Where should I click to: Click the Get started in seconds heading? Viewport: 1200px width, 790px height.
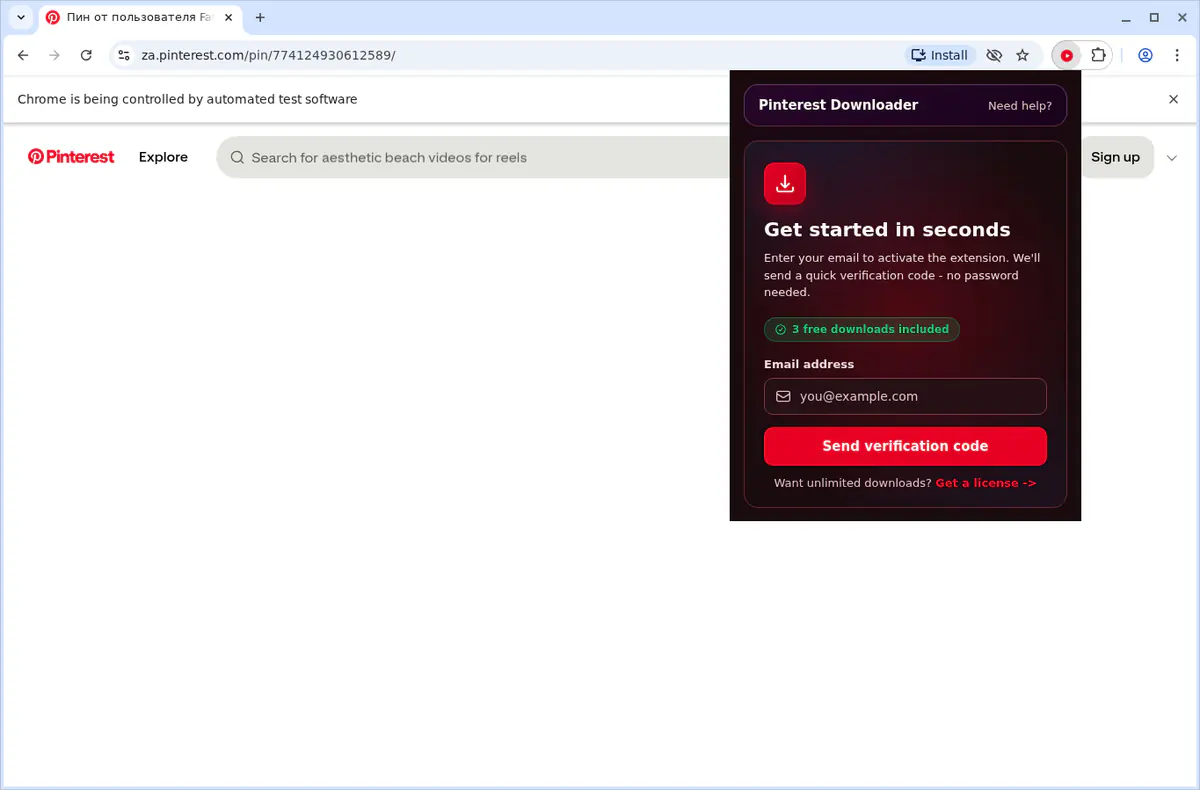point(887,230)
